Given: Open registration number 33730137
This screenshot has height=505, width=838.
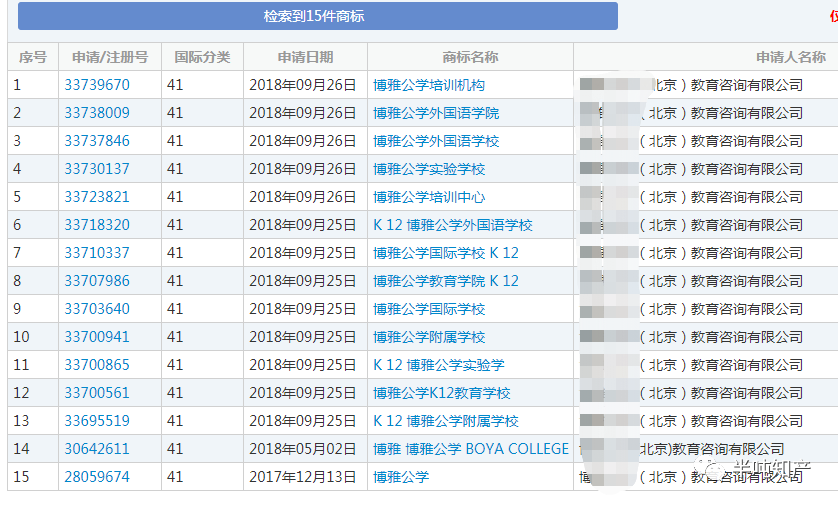Looking at the screenshot, I should [97, 169].
